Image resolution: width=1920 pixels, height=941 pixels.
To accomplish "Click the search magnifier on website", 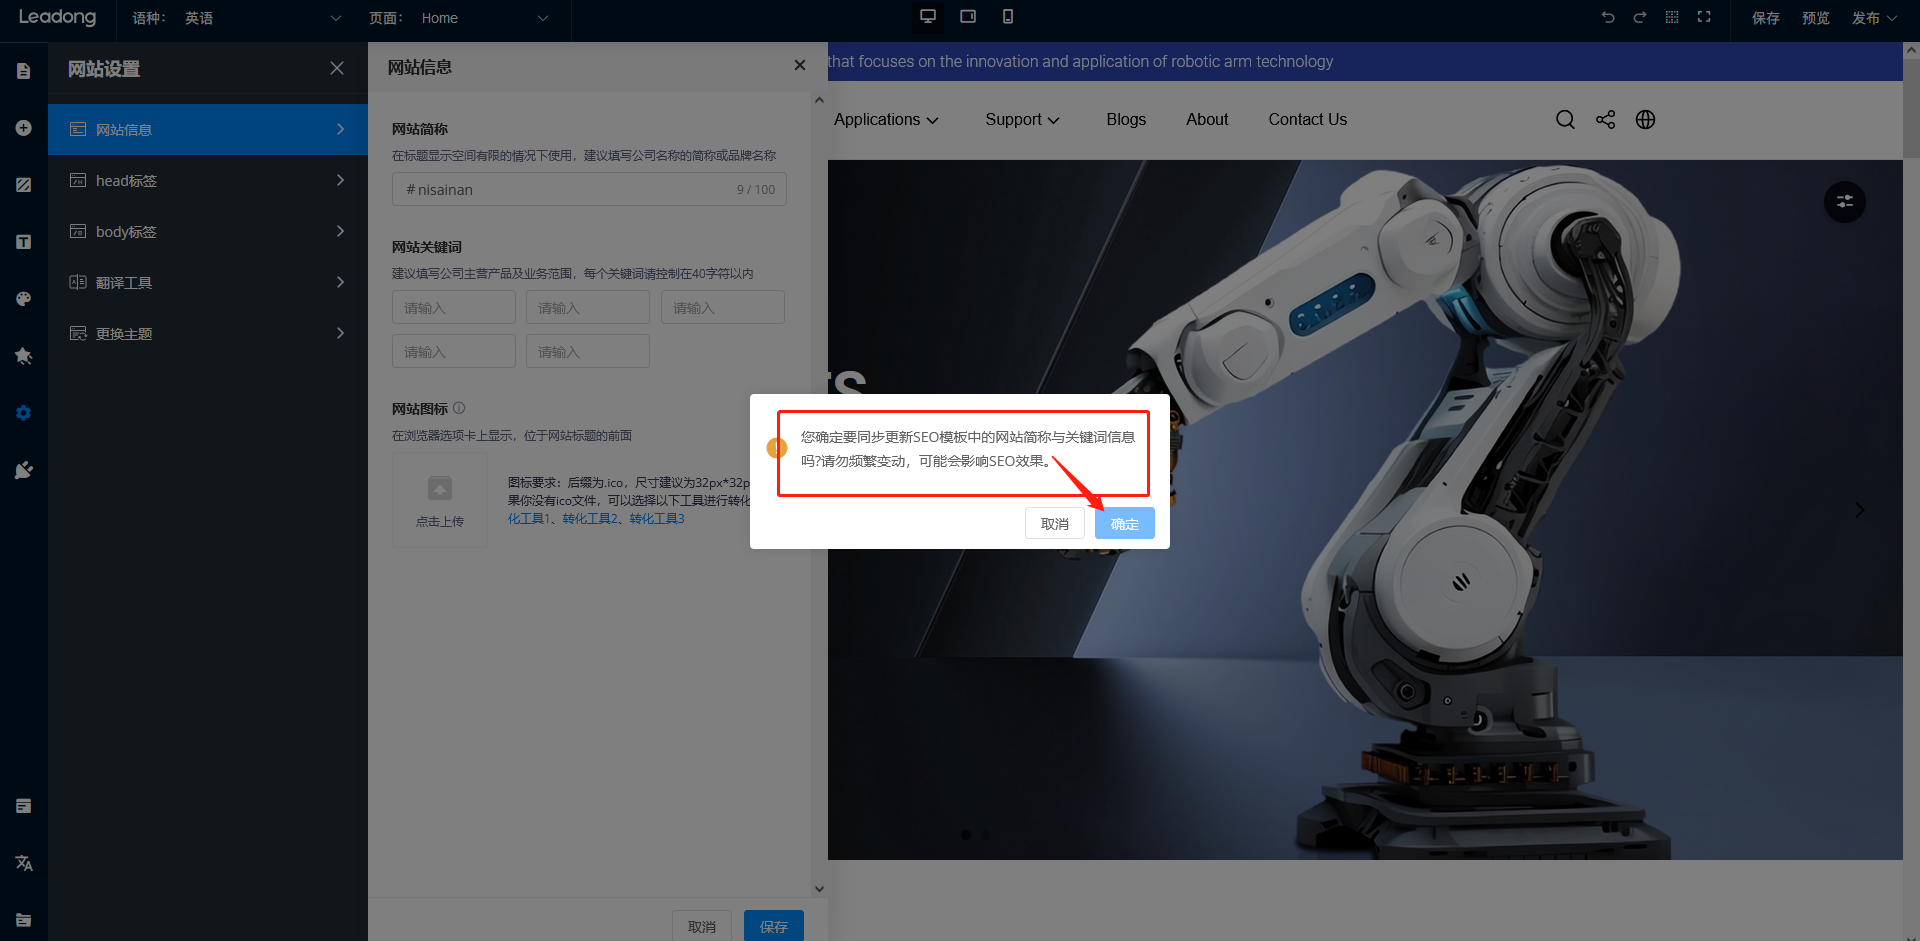I will coord(1565,120).
